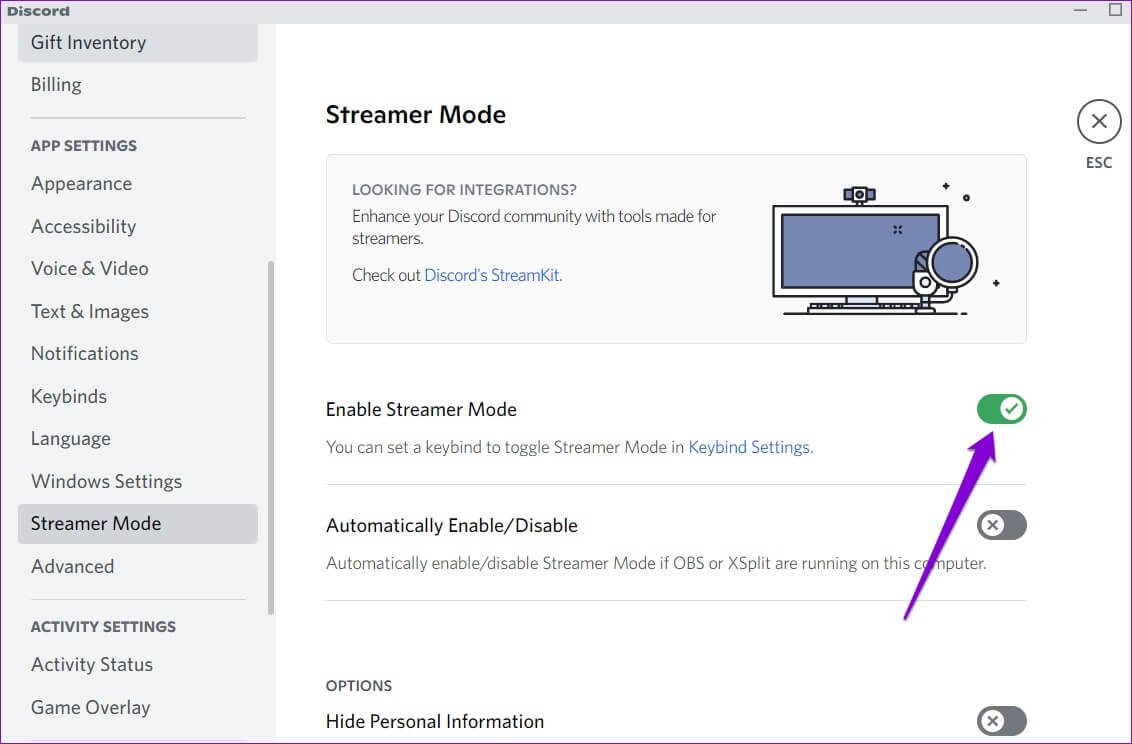Click the Streamer Mode page heading
1132x744 pixels.
click(416, 115)
